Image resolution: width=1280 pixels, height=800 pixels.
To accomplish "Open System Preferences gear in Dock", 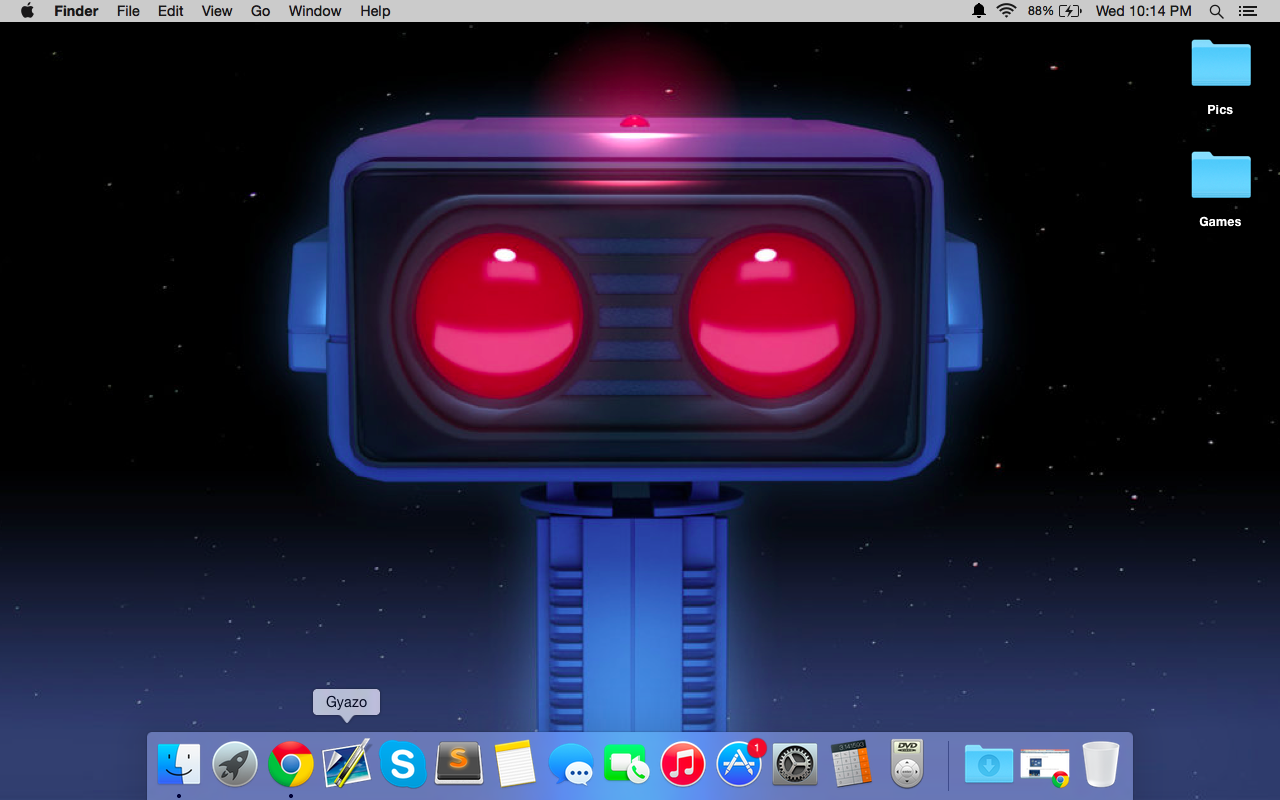I will [x=795, y=765].
